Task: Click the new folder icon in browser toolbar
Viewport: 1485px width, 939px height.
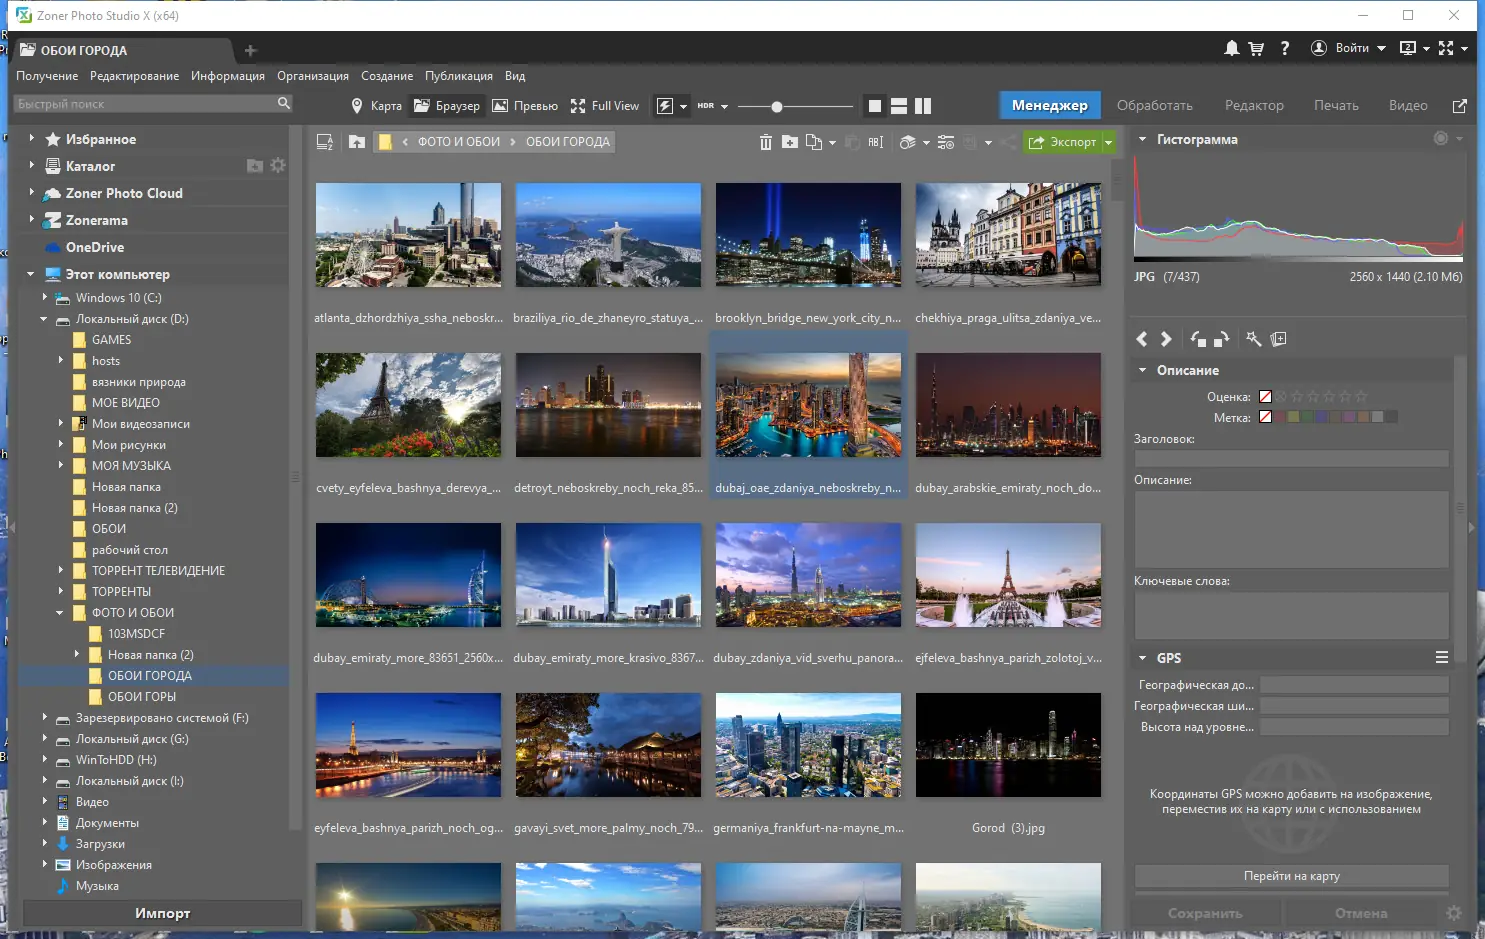Action: (789, 142)
